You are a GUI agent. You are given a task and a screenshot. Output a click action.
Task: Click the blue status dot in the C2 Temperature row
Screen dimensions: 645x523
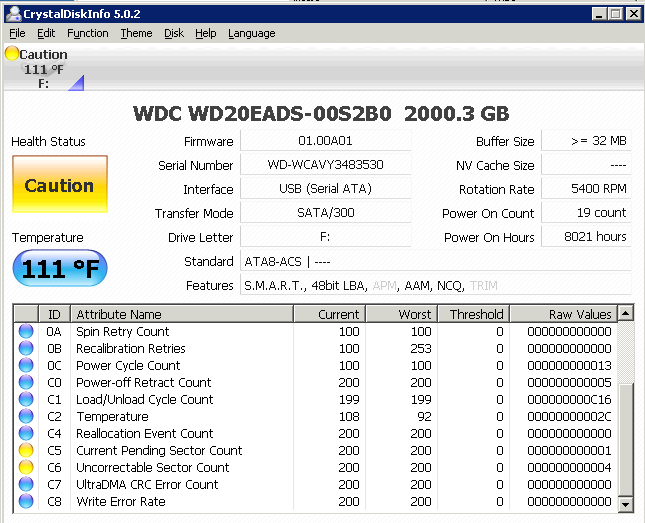click(26, 416)
